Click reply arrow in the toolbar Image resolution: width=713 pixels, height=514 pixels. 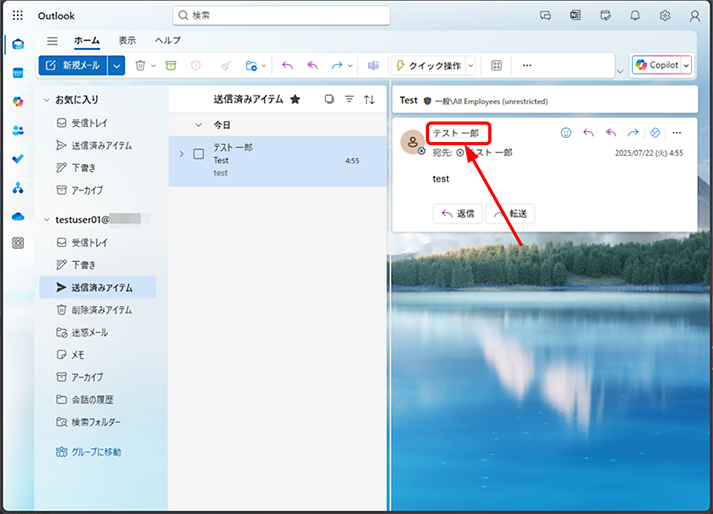tap(287, 66)
